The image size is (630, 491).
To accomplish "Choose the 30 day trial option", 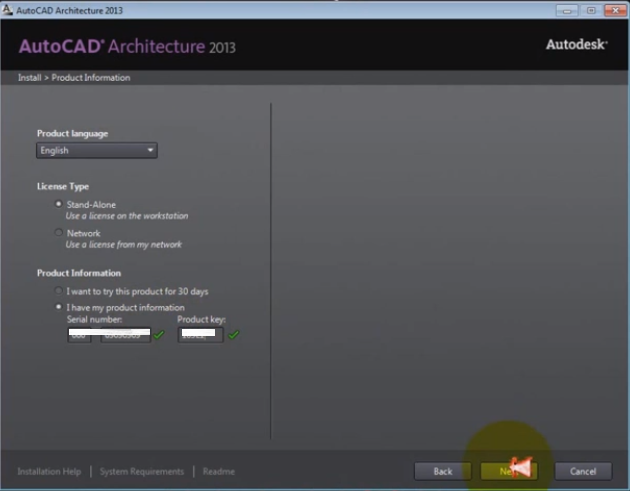I will point(59,291).
